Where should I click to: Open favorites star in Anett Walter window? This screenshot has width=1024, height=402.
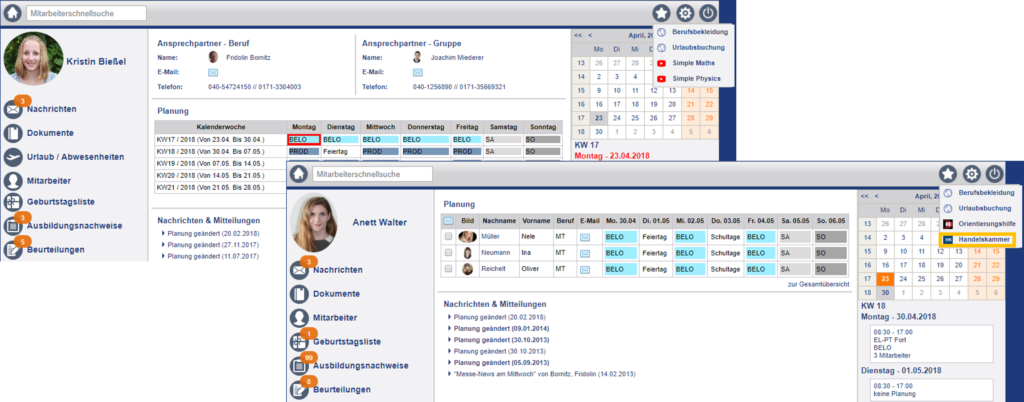948,174
